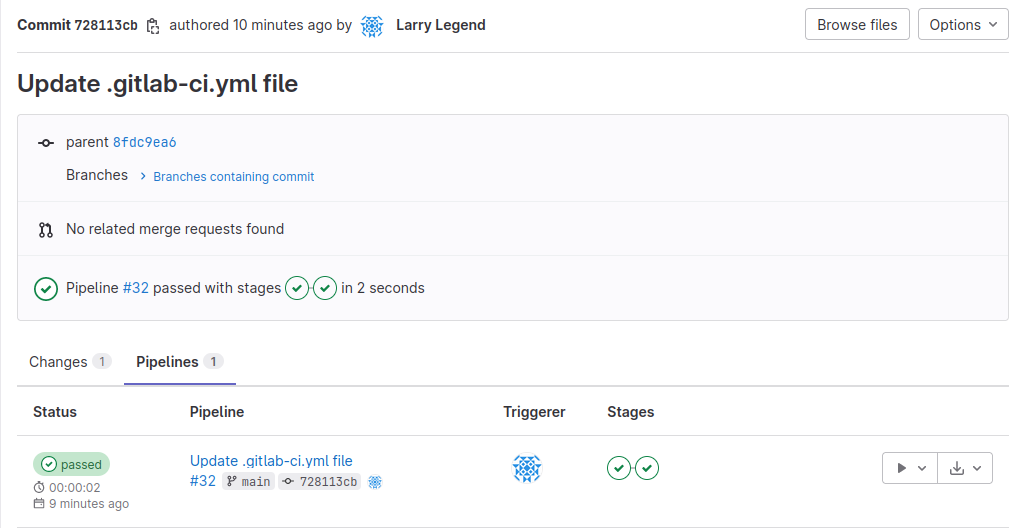
Task: Open parent commit 8fdc9ea6
Action: click(145, 143)
